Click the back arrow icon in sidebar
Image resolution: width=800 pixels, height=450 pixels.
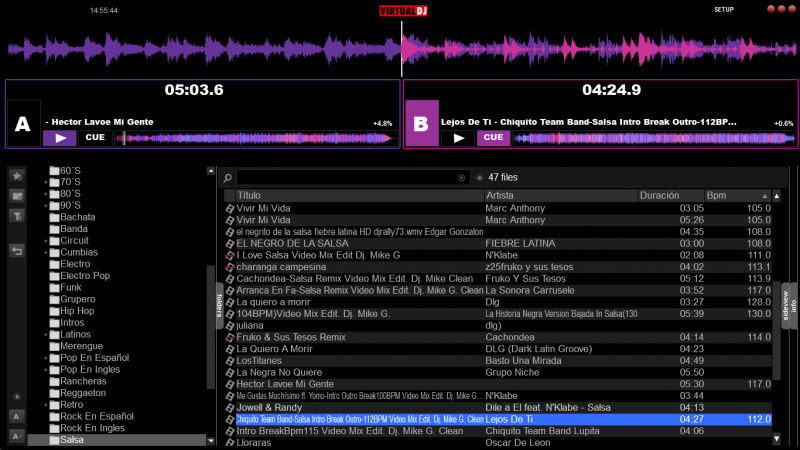tap(17, 250)
